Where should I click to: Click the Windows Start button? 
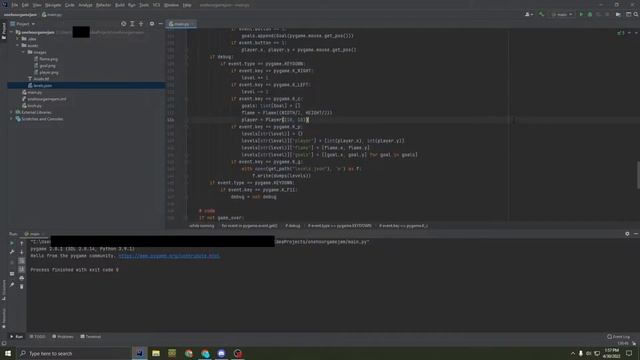click(8, 353)
